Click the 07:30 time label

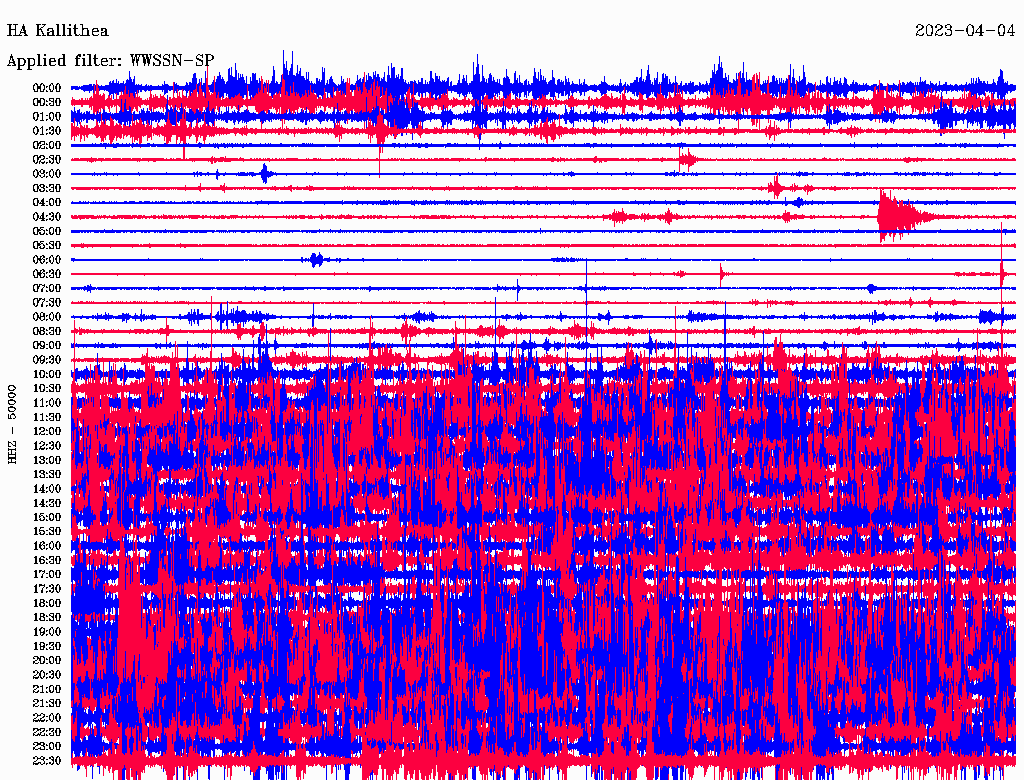coord(47,302)
